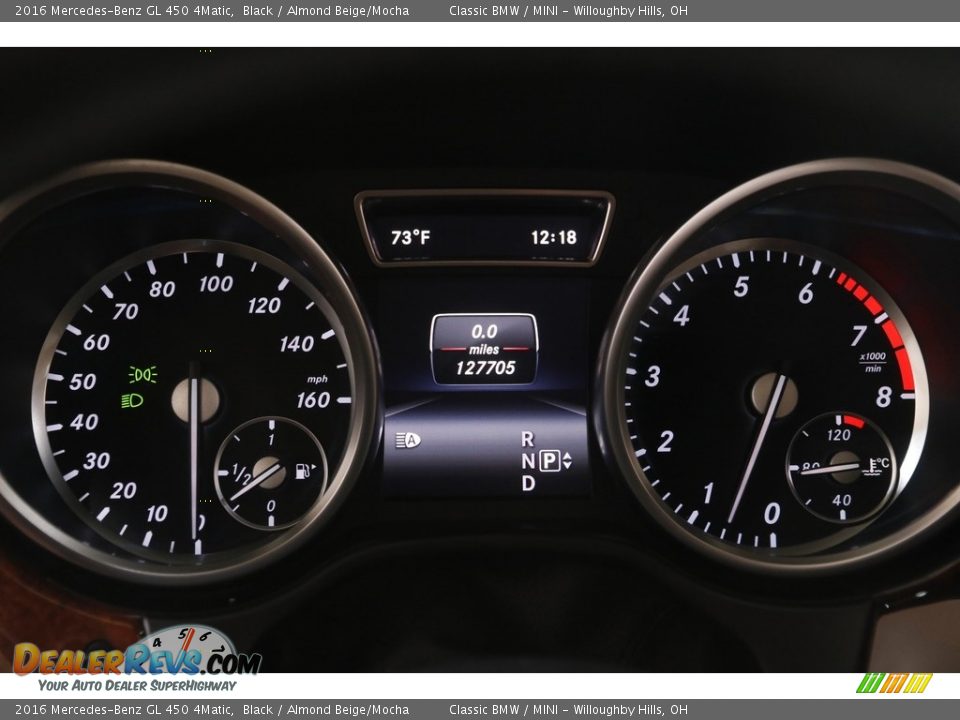Click the tachometer center hub
960x720 pixels.
pos(773,395)
